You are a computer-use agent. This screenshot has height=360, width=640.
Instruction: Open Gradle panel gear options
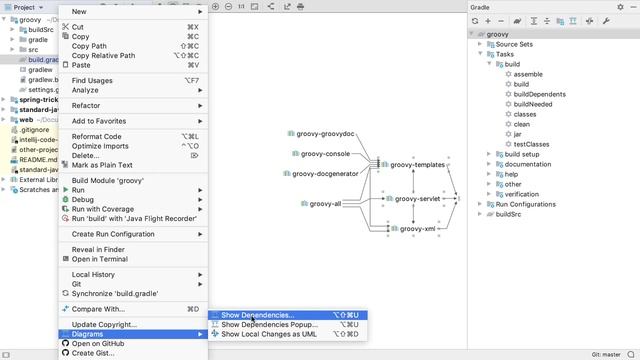[x=620, y=7]
